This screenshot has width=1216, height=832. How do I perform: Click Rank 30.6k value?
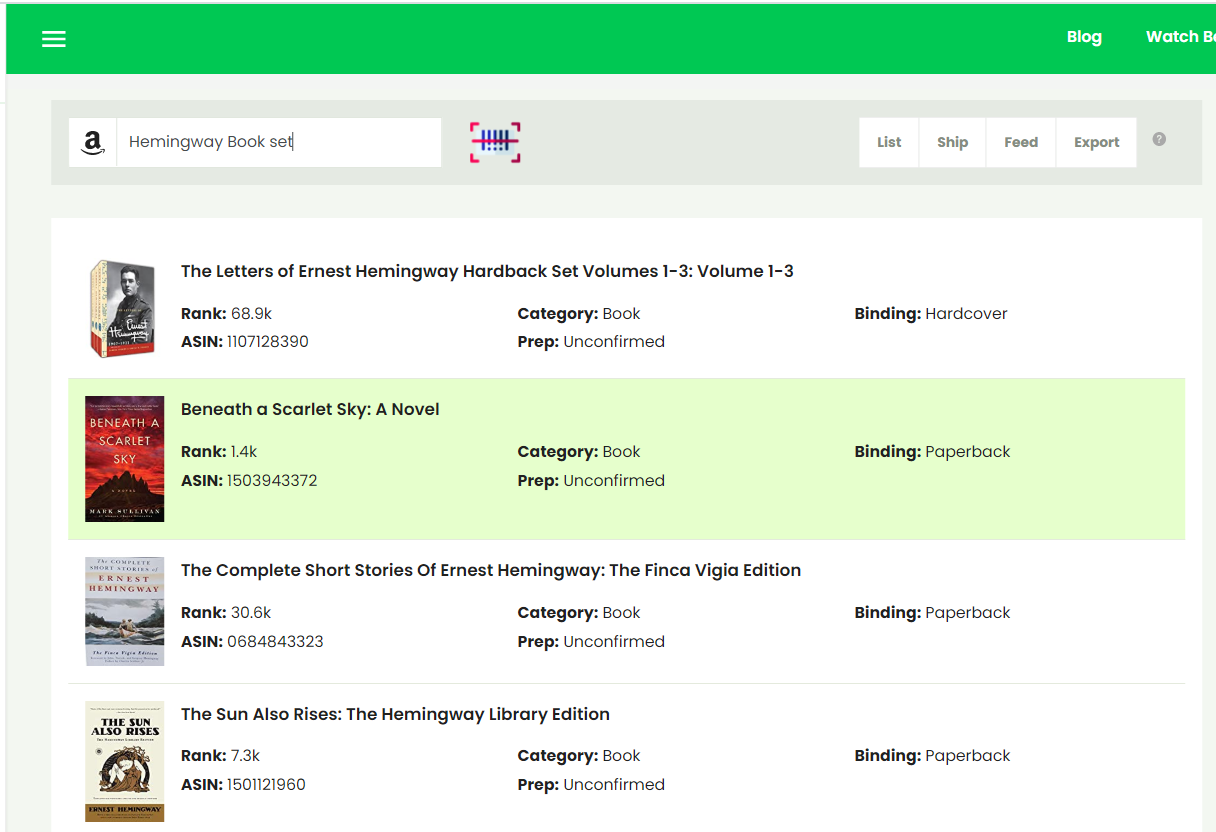[x=251, y=613]
